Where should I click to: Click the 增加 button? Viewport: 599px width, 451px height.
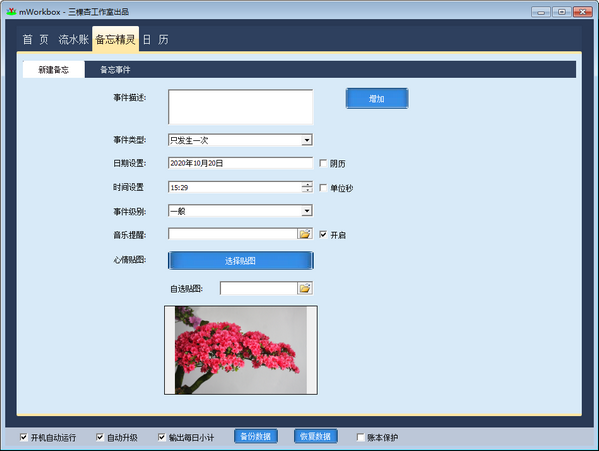377,99
